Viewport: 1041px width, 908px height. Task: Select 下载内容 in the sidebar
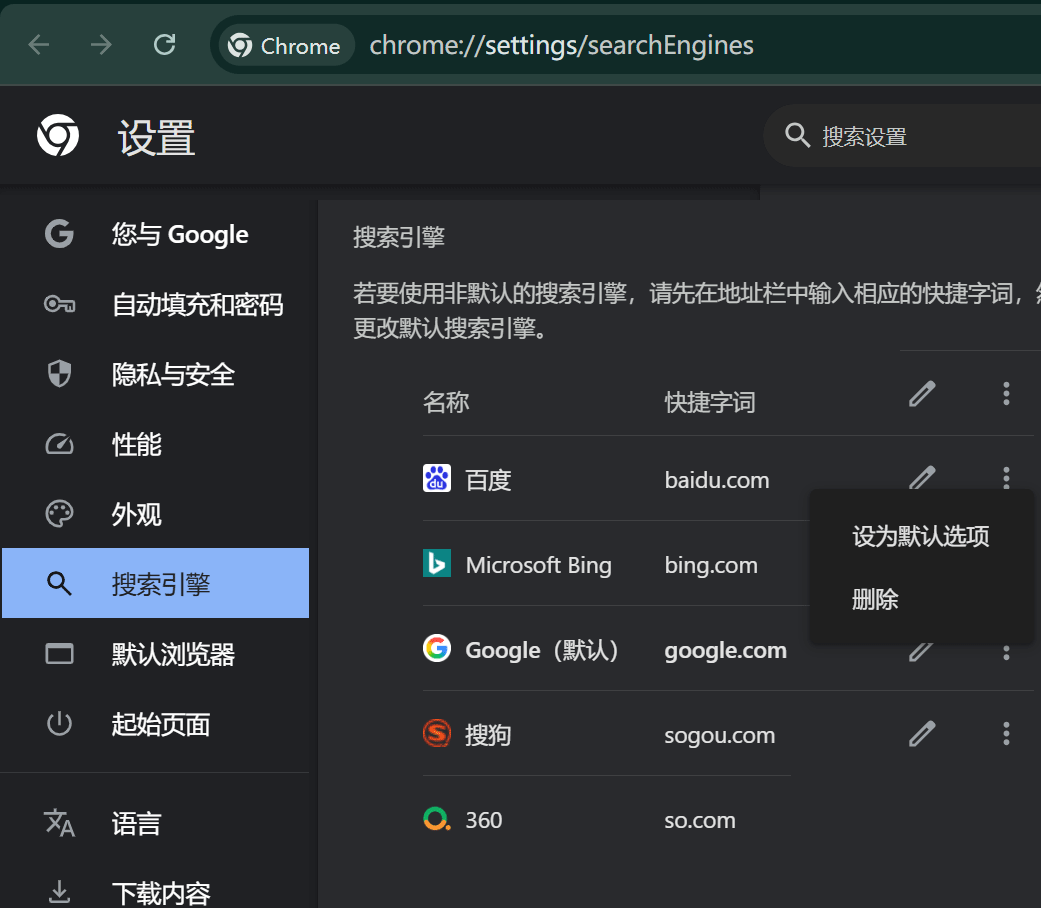[x=160, y=892]
